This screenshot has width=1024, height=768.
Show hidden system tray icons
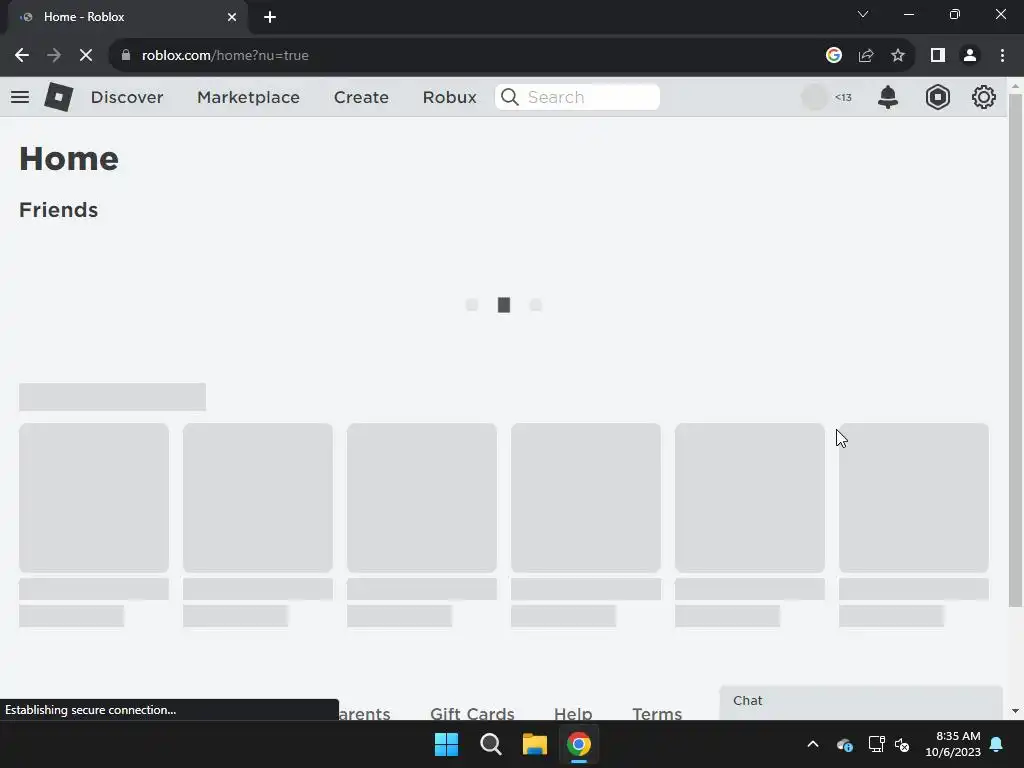pos(813,744)
